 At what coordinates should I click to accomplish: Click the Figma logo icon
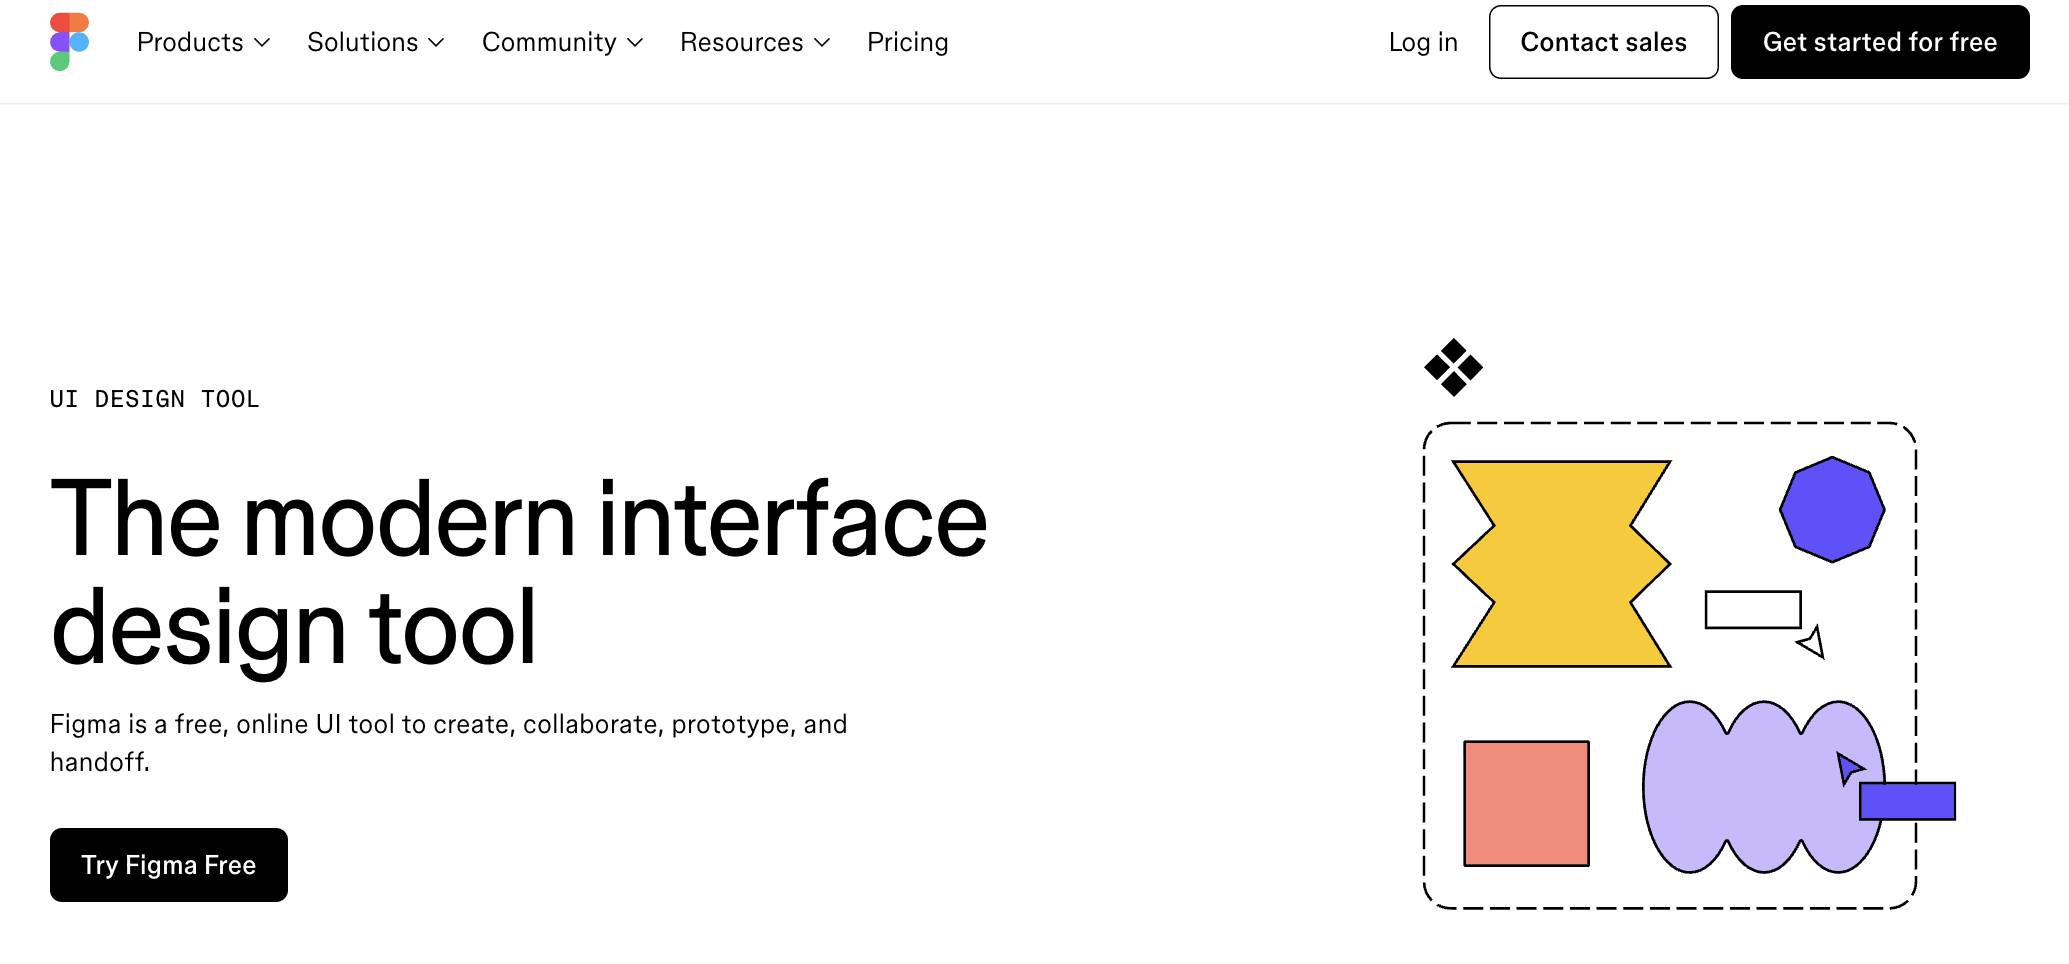click(69, 42)
